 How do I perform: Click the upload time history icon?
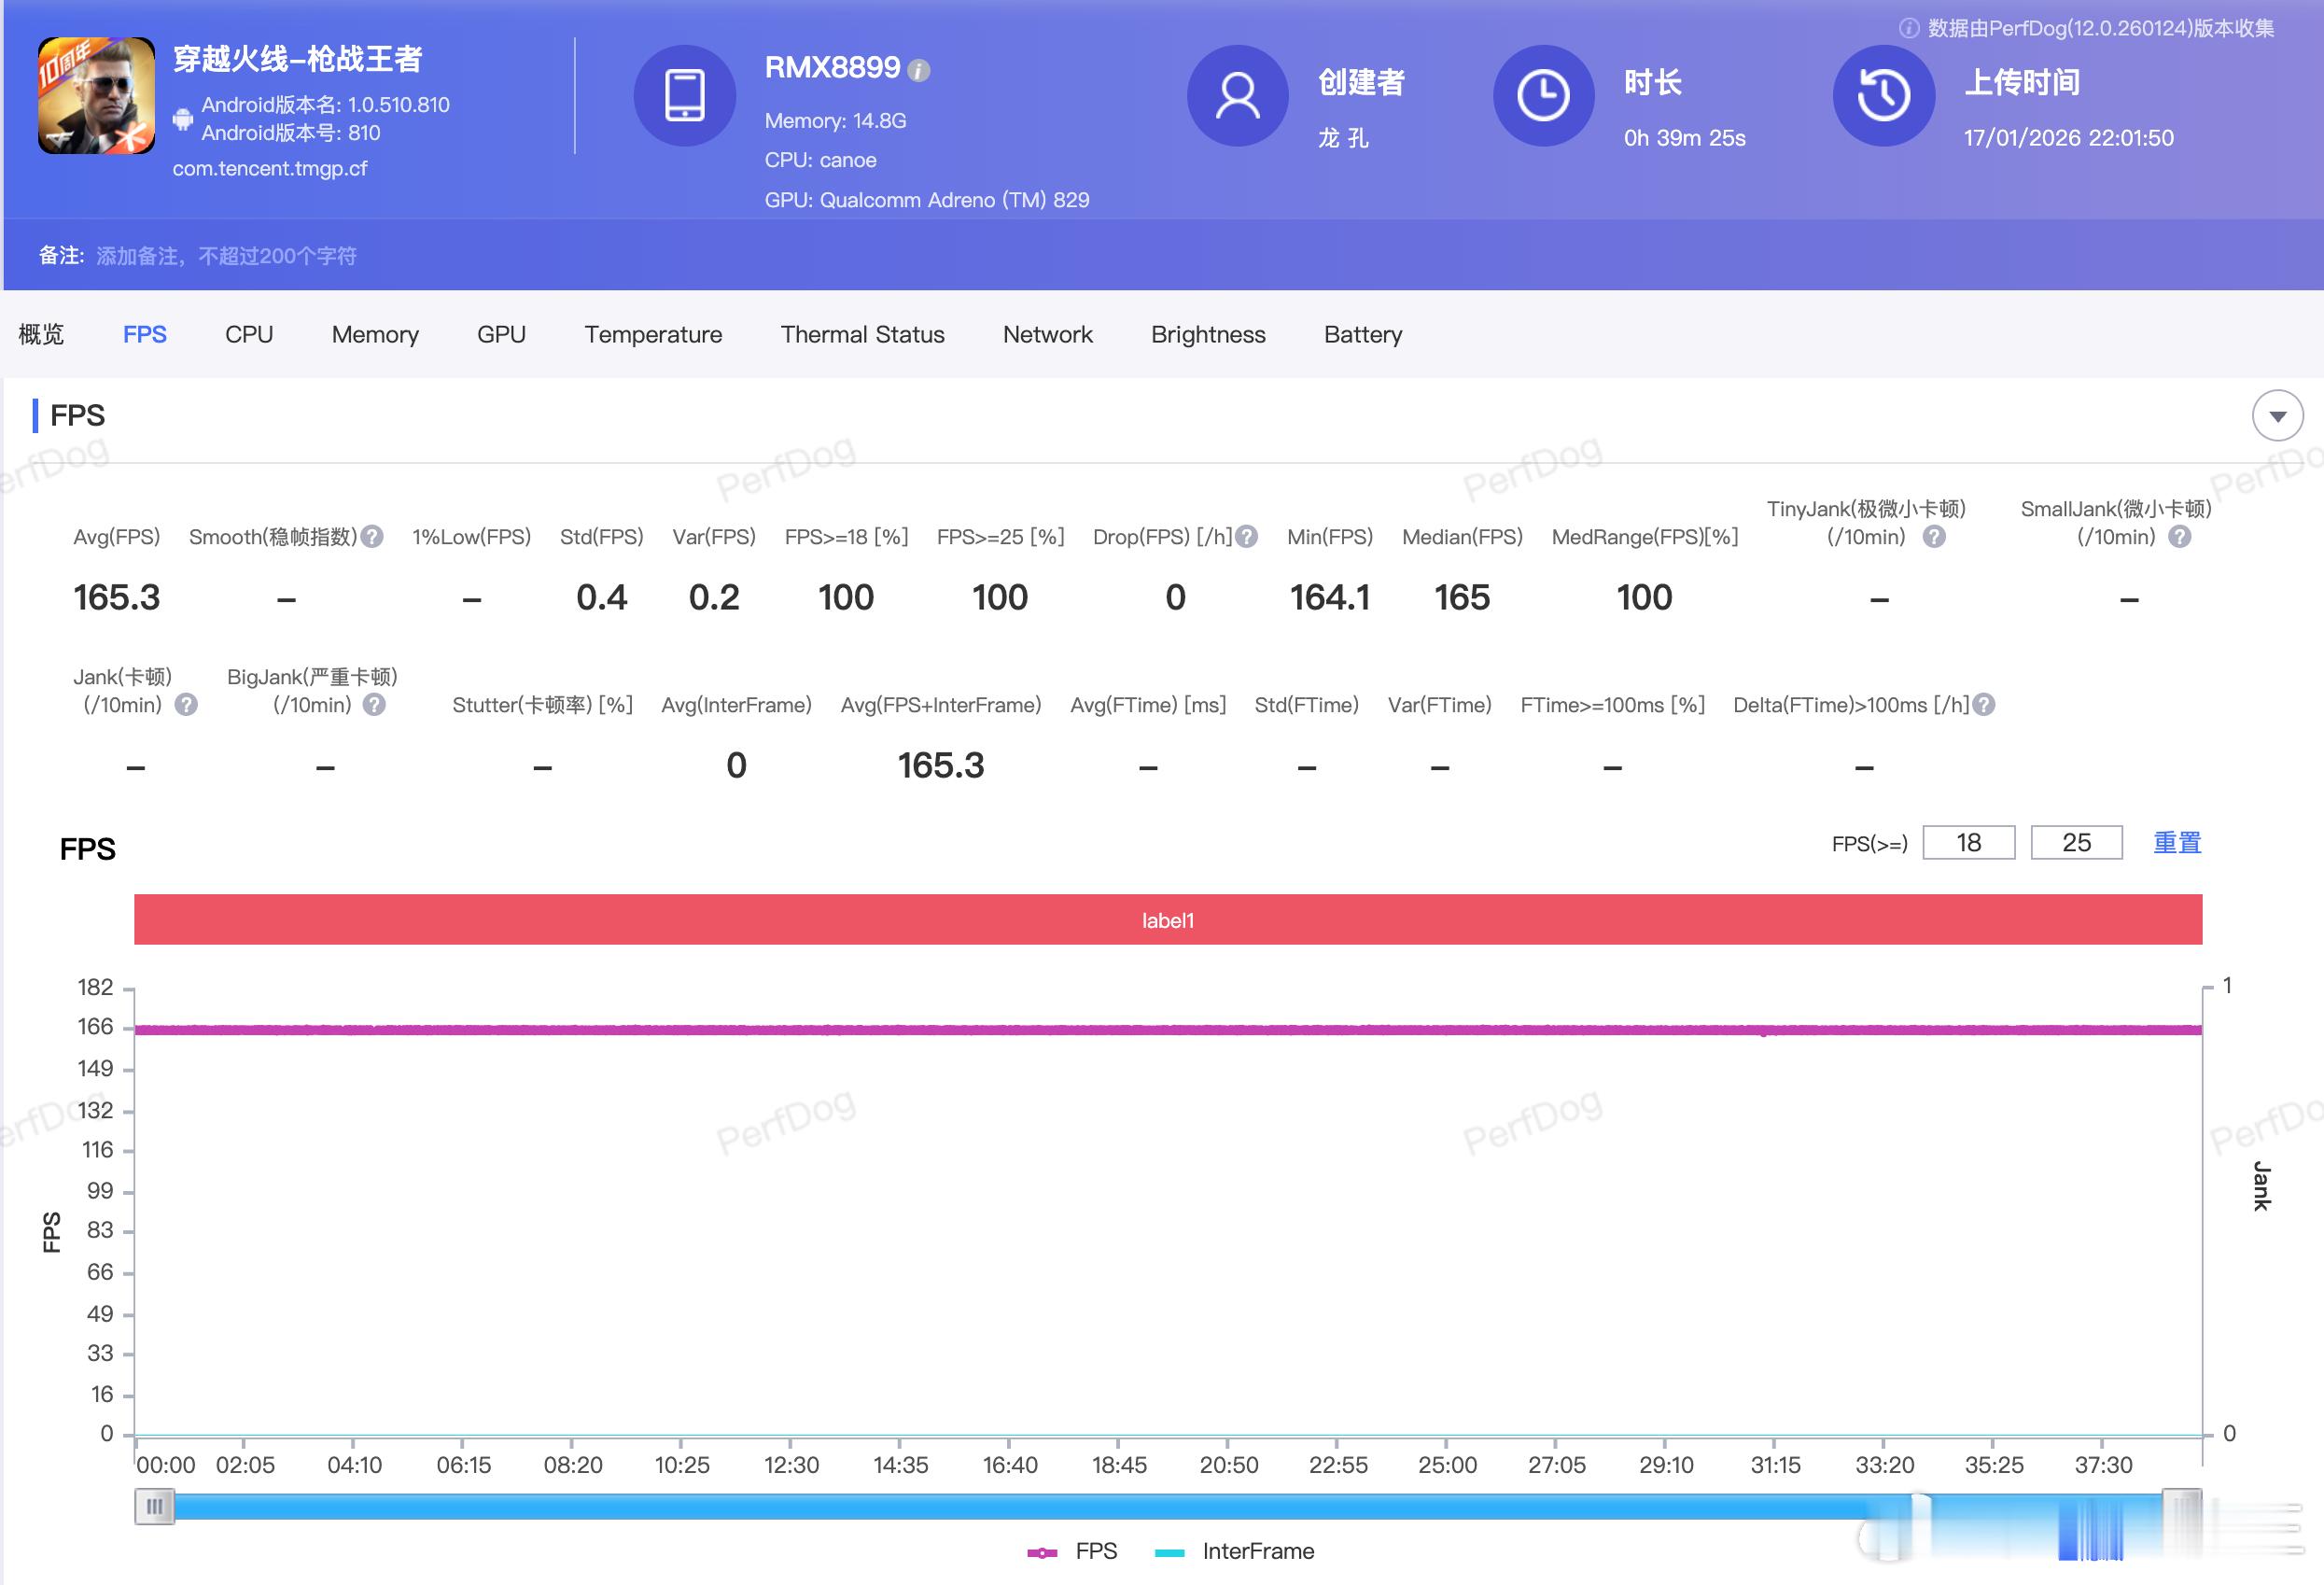[x=1883, y=96]
